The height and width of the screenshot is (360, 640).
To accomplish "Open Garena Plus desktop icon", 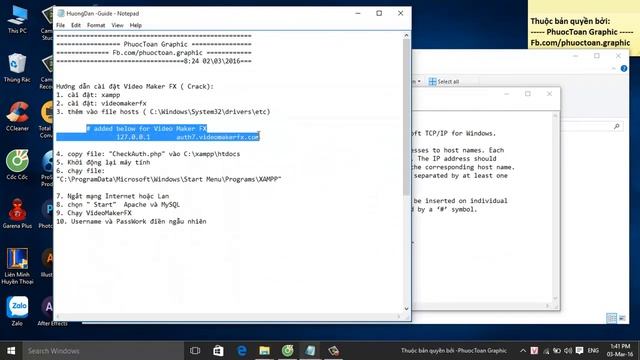I will tap(17, 213).
